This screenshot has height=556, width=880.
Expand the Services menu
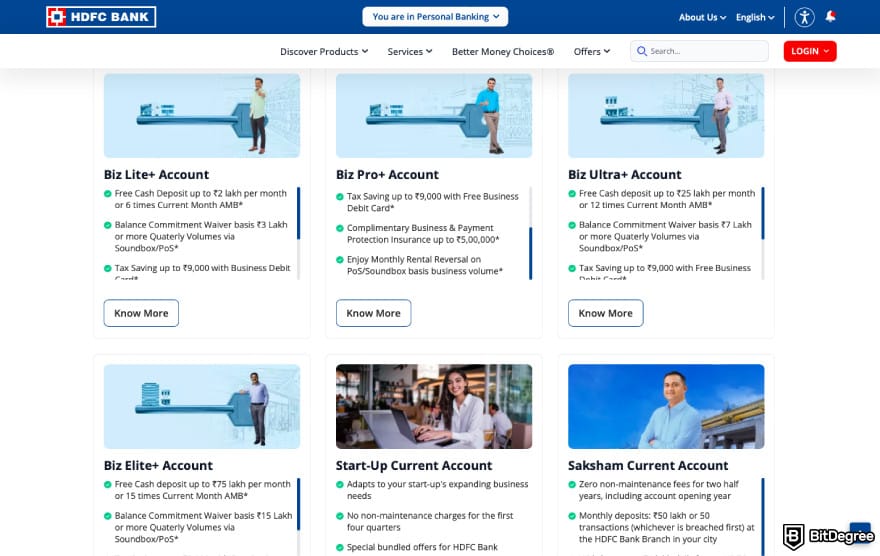[410, 52]
